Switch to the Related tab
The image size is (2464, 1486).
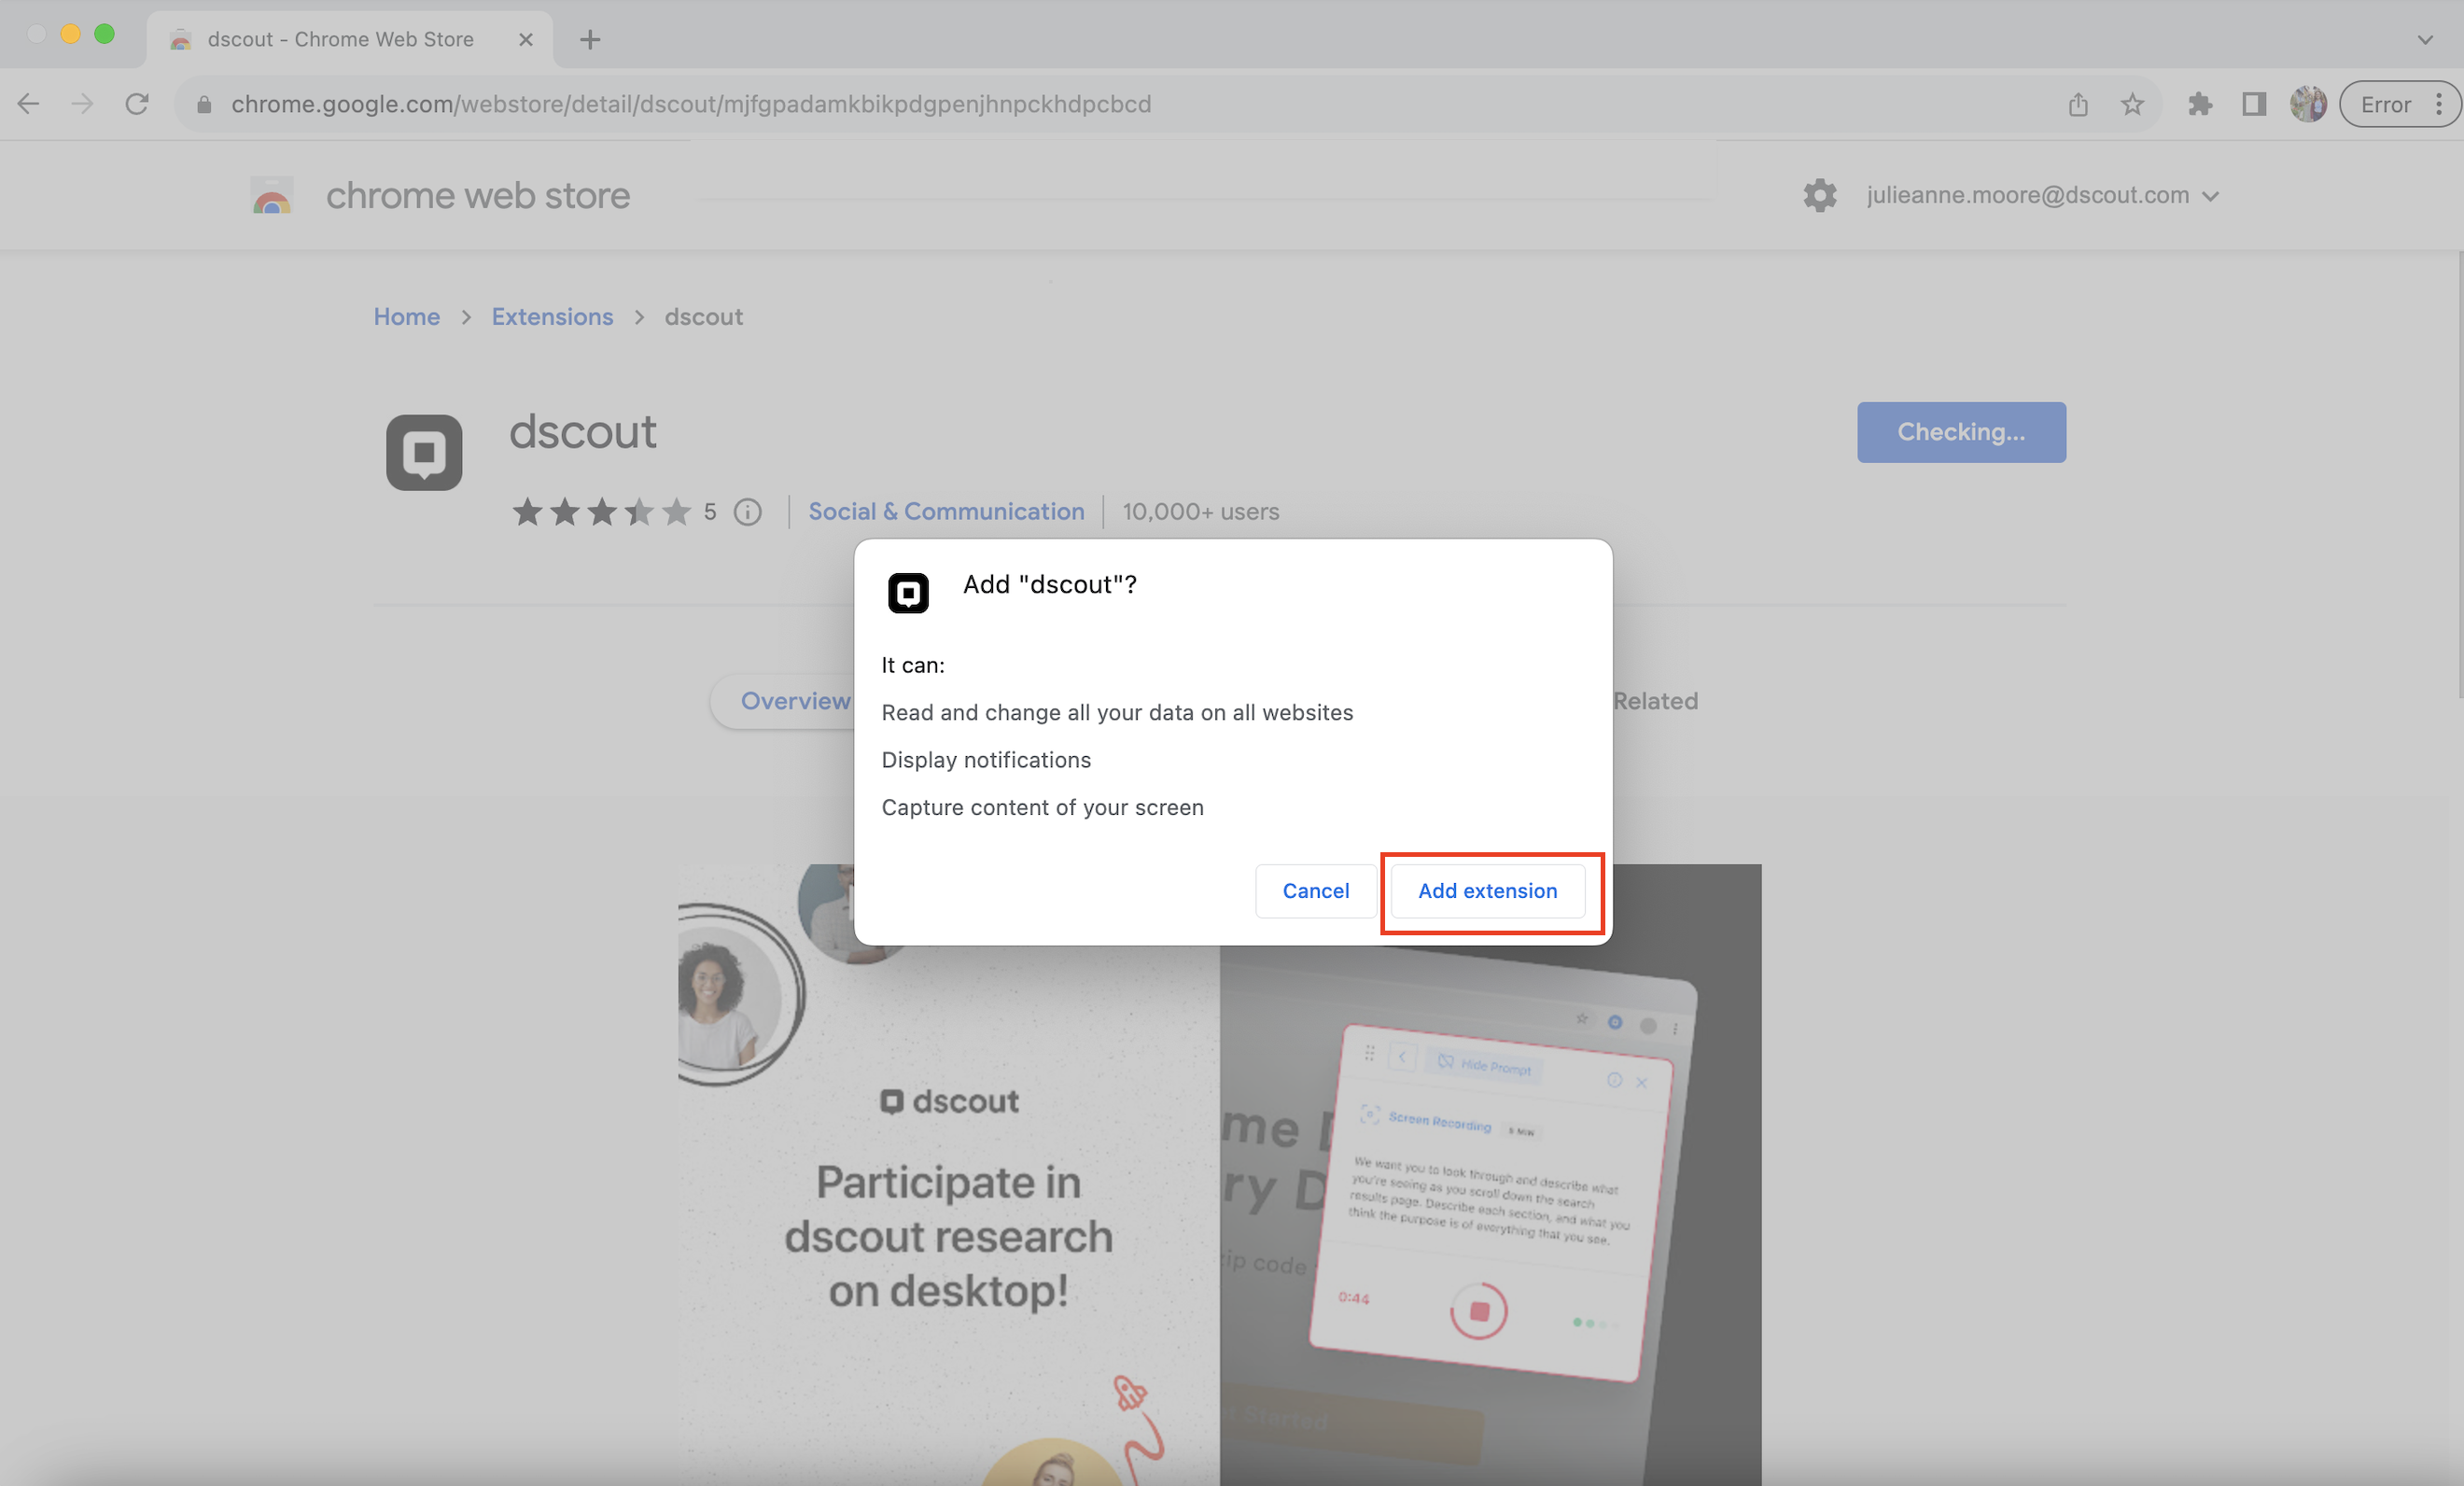pyautogui.click(x=1655, y=701)
